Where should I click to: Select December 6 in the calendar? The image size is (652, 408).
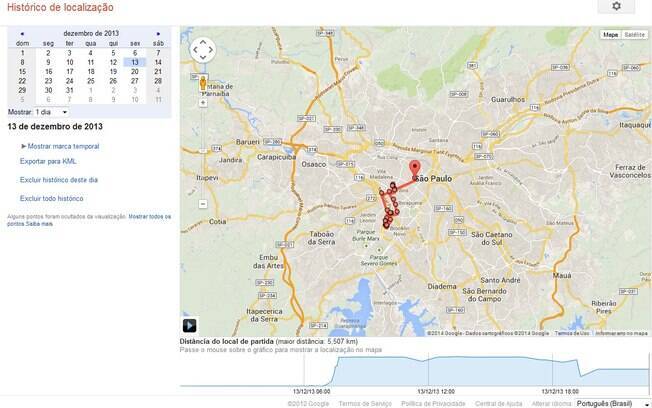135,53
